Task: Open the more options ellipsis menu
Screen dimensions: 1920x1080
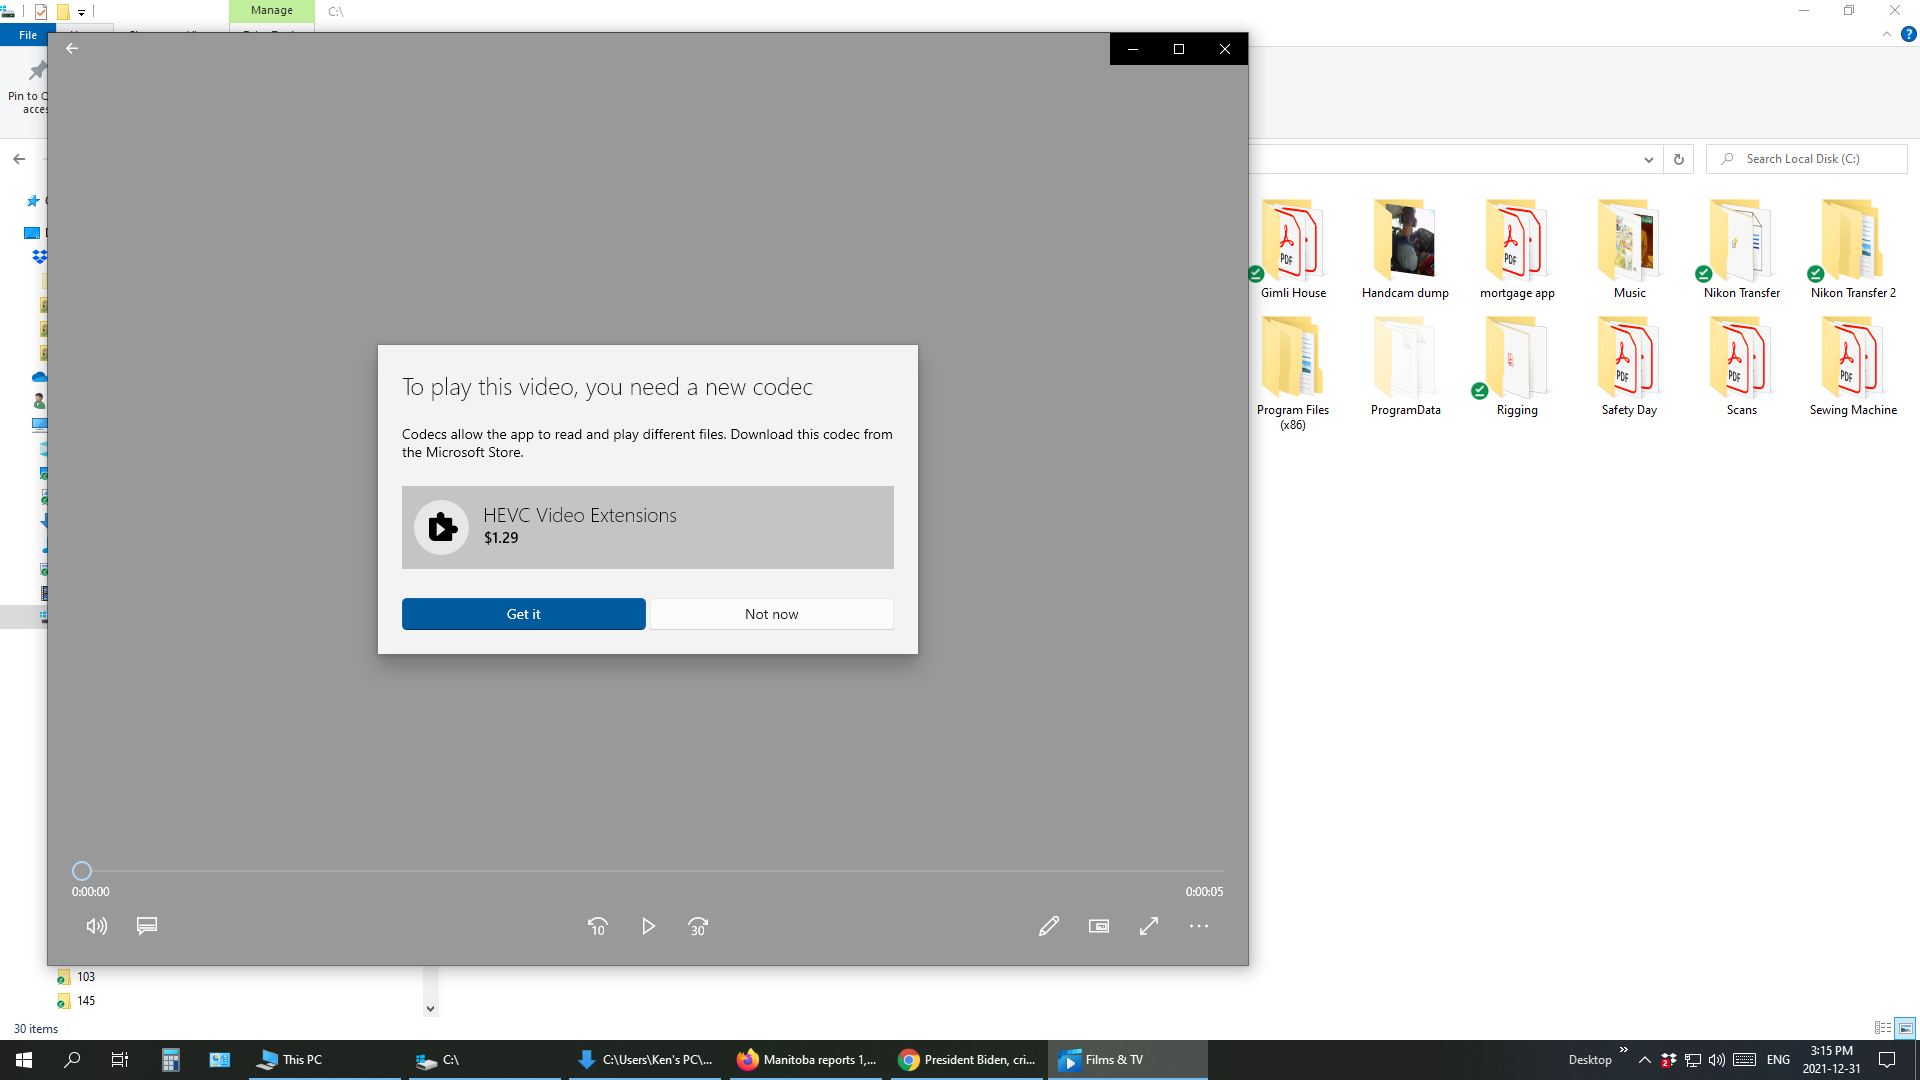Action: (x=1199, y=926)
